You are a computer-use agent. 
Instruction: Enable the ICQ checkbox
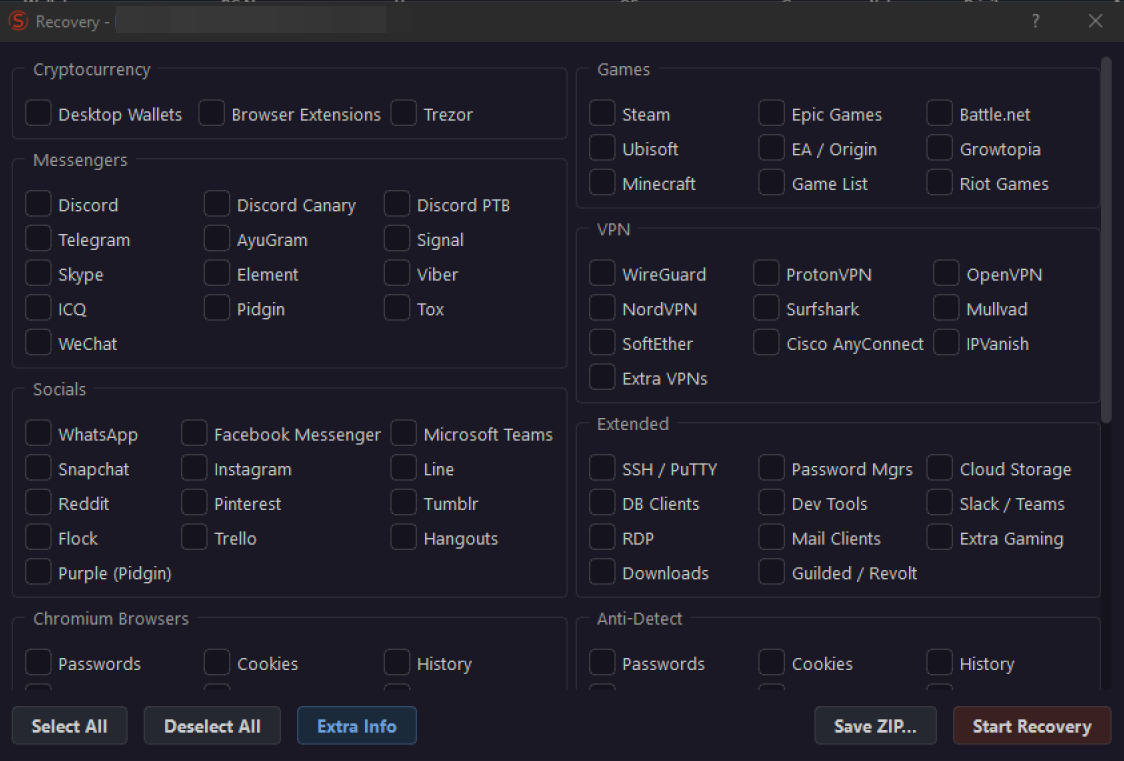38,307
